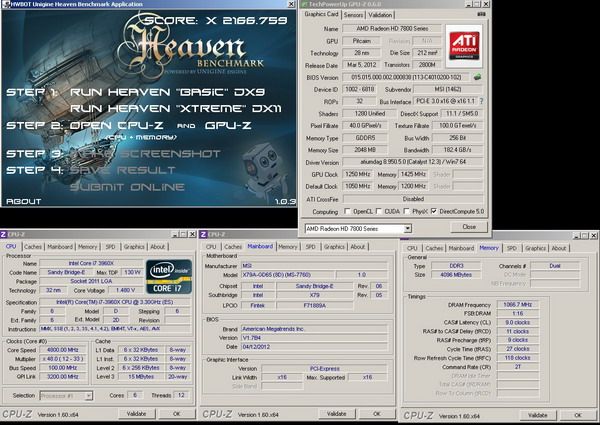Click GPU-Z link in Heaven step 2
This screenshot has height=425, width=600.
[x=228, y=125]
